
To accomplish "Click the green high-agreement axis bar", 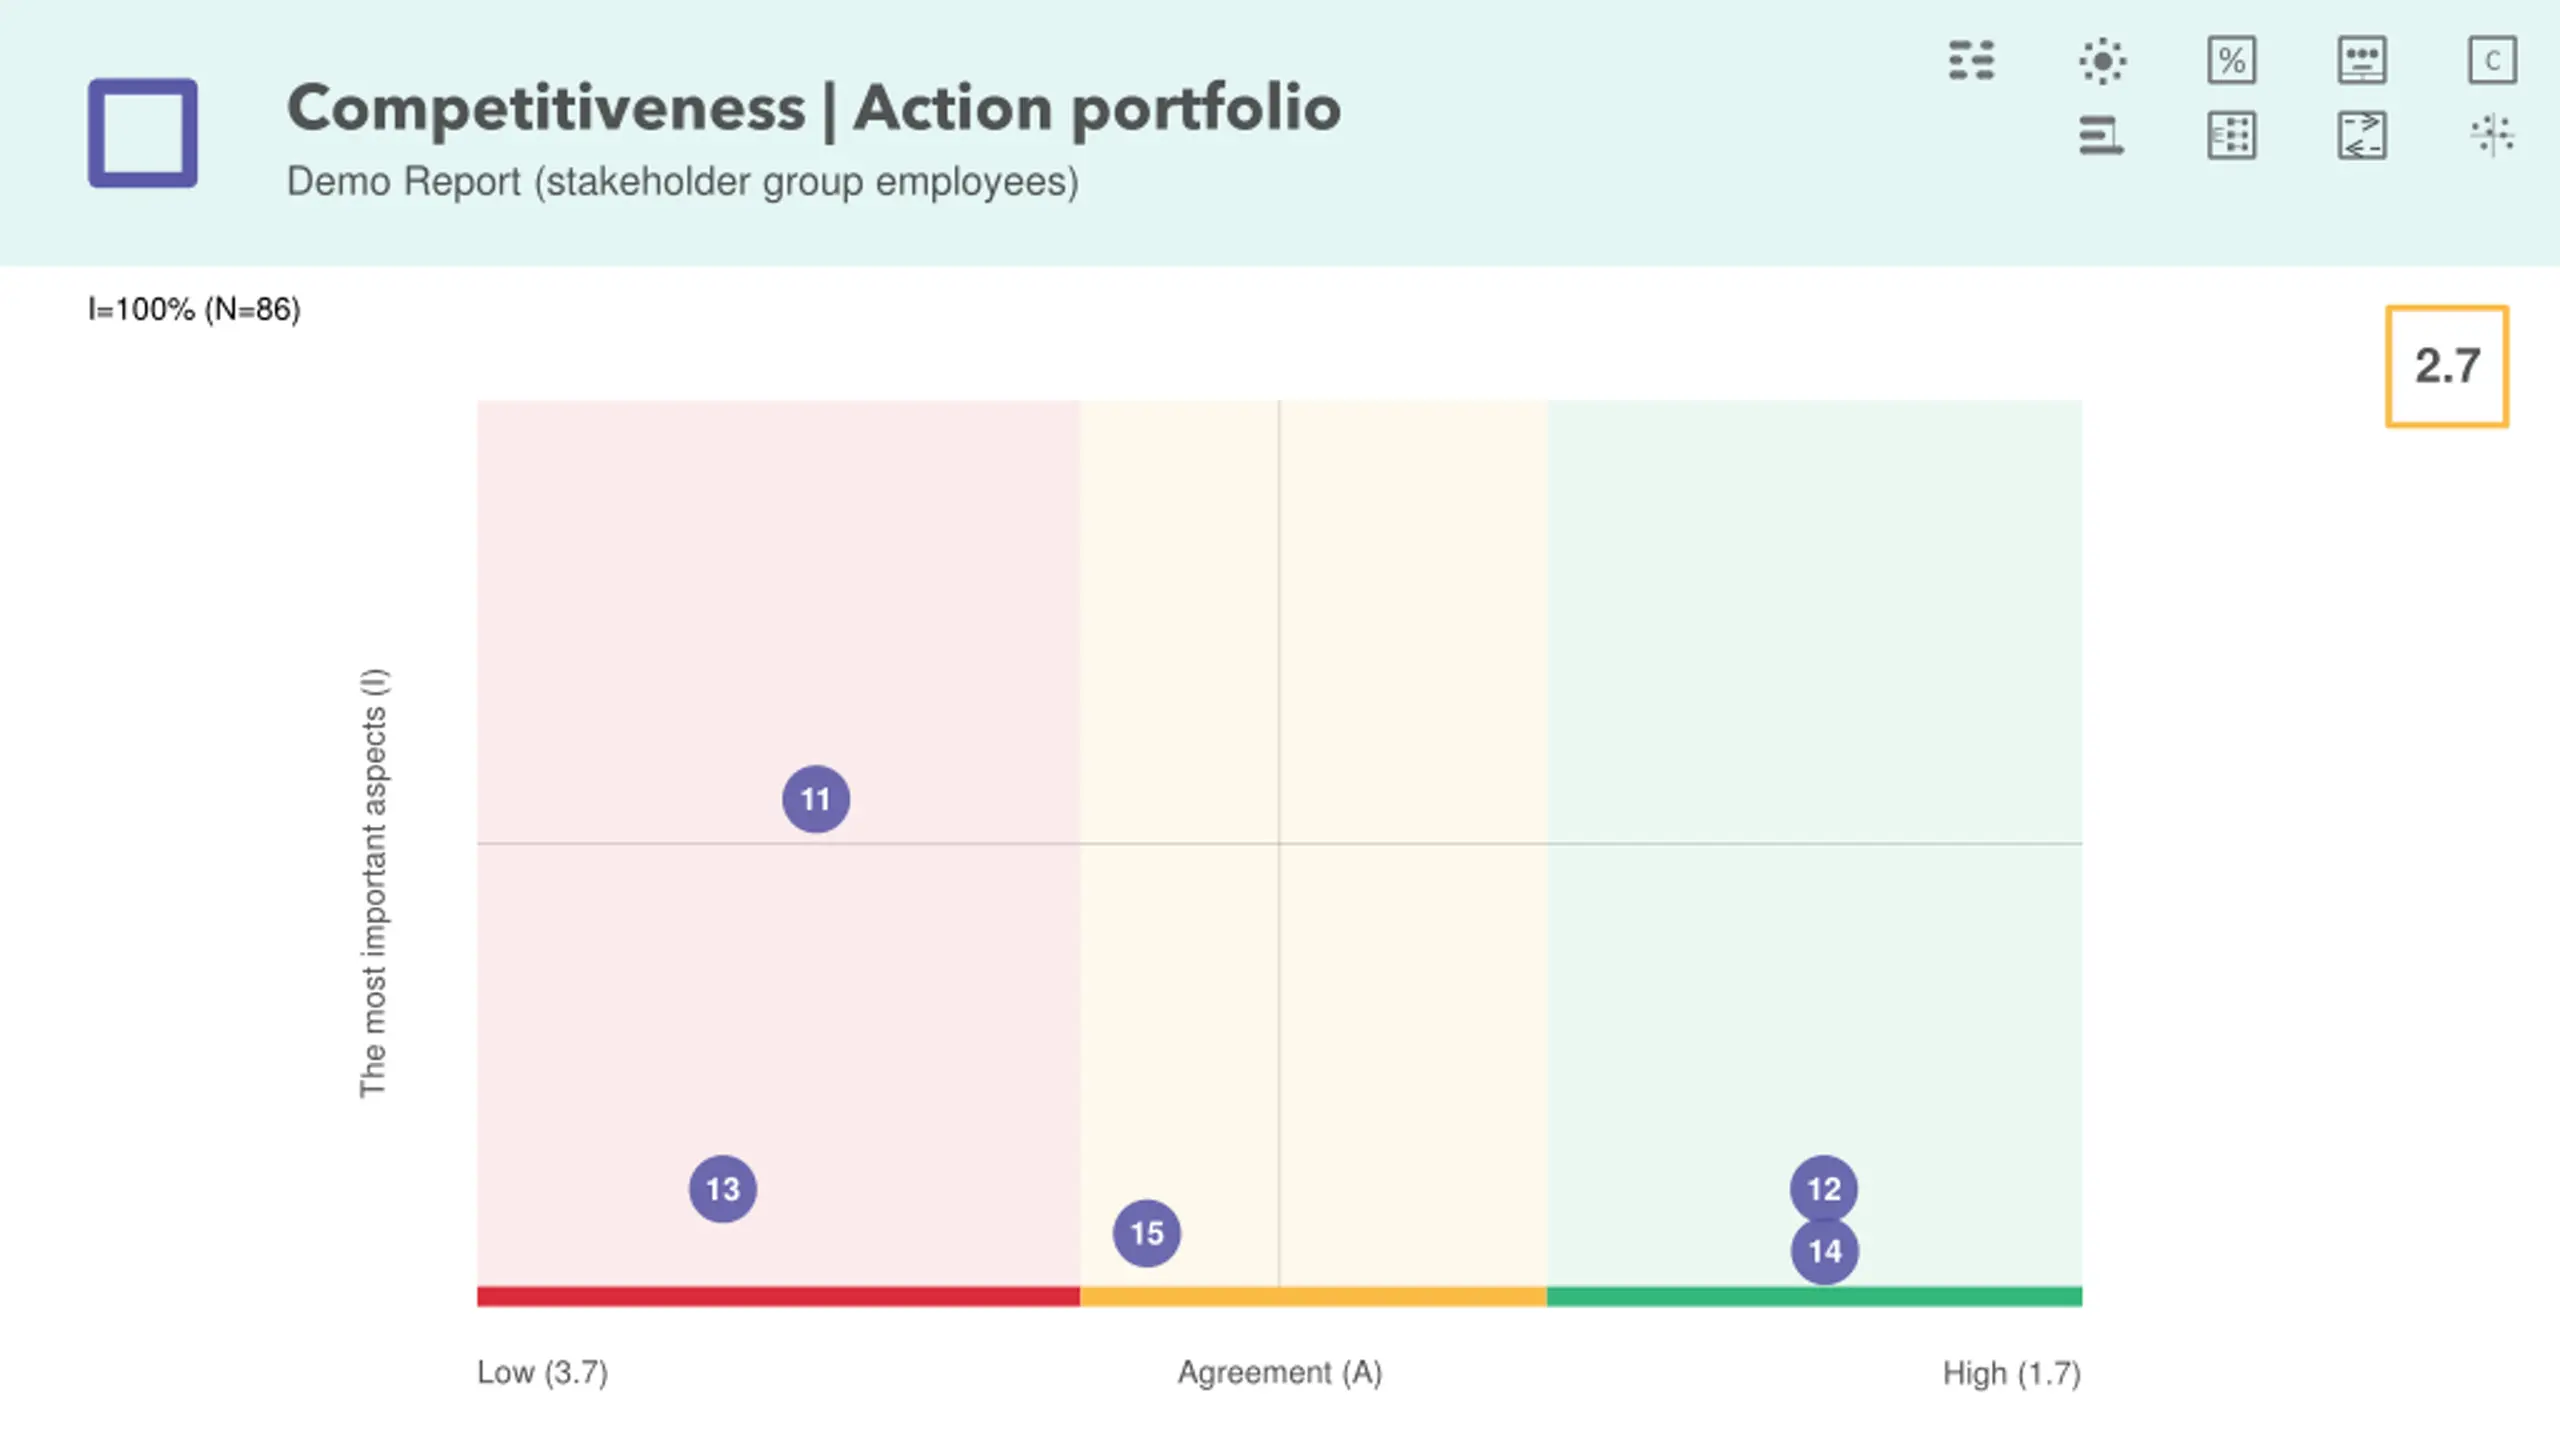I will tap(1814, 1297).
